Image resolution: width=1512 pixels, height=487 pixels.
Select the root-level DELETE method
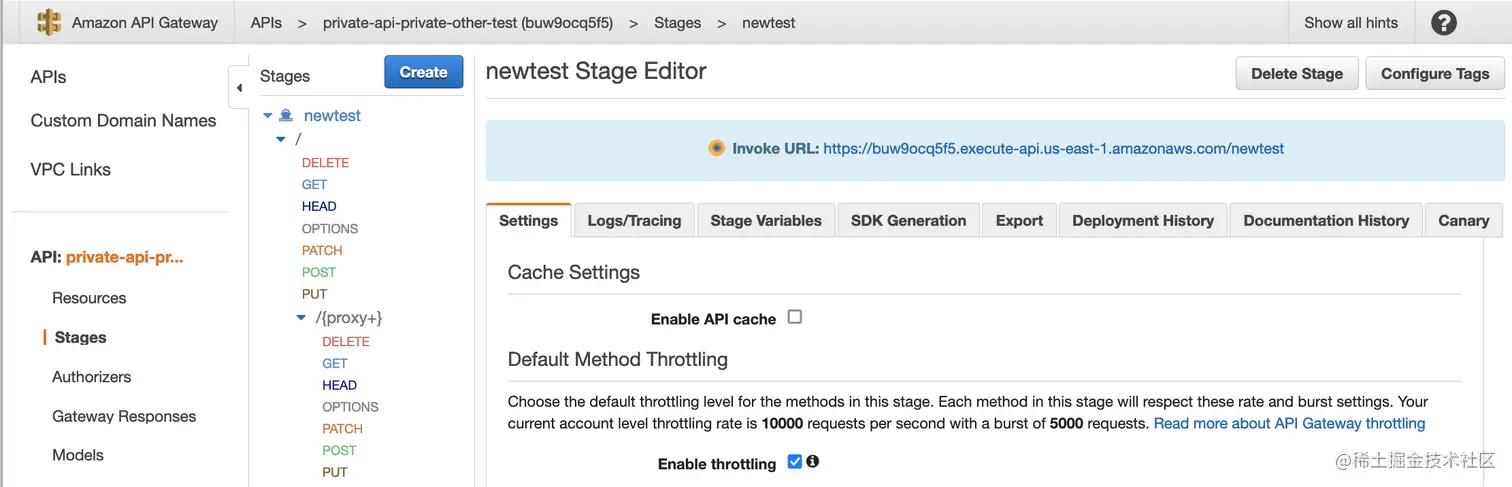coord(325,162)
